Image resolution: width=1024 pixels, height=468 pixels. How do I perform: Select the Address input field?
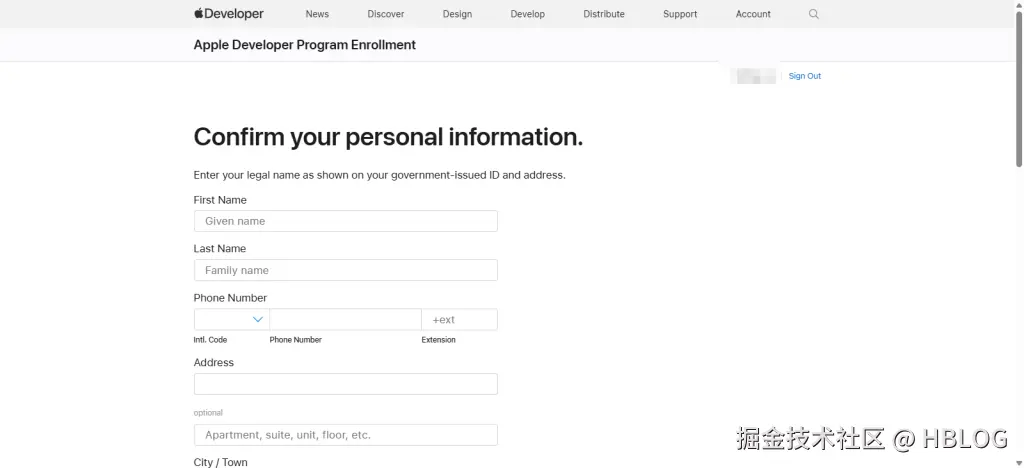(345, 384)
